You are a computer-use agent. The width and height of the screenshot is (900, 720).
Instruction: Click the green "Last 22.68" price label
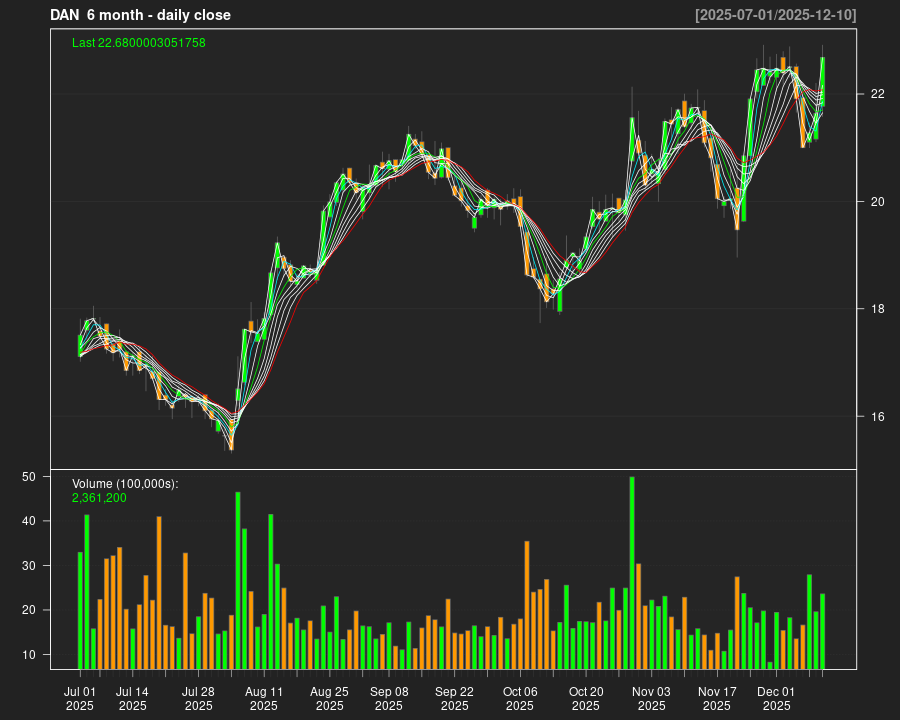pos(139,43)
